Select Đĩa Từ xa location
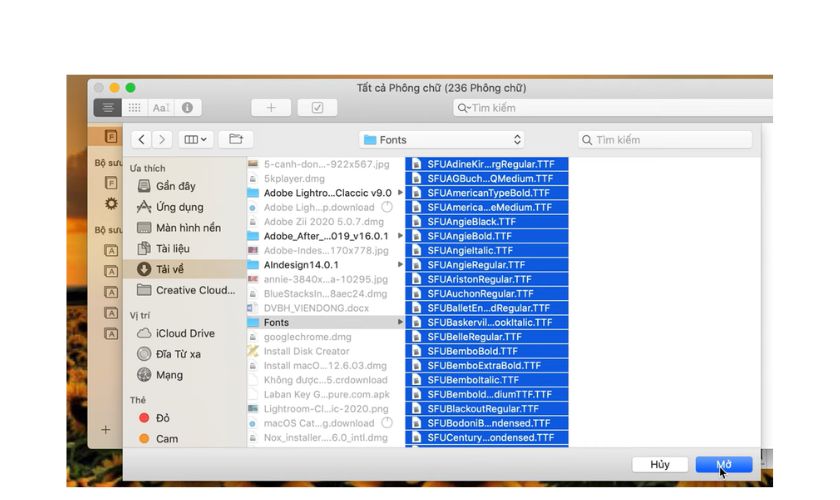The image size is (840, 500). point(184,354)
